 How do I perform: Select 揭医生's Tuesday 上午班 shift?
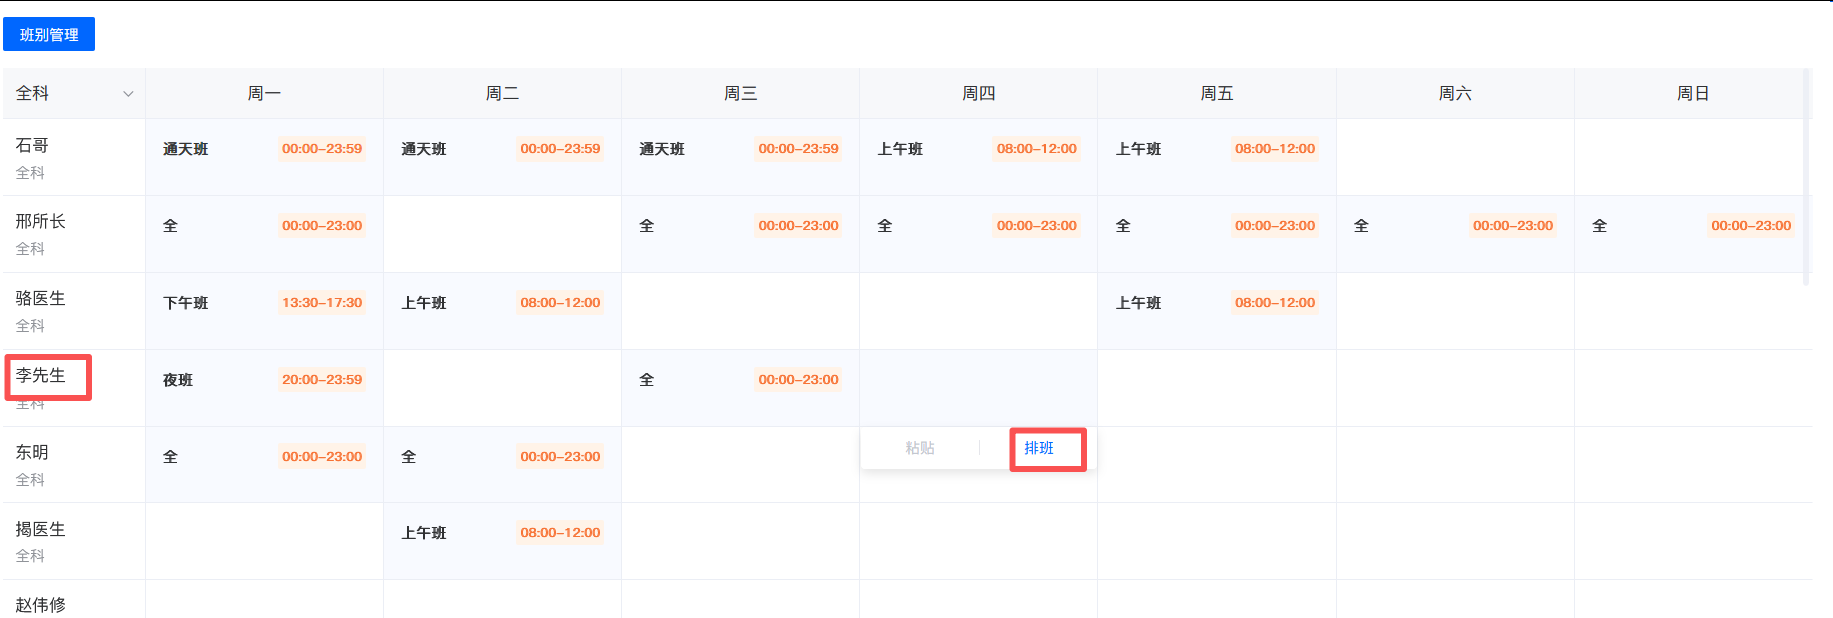(502, 533)
